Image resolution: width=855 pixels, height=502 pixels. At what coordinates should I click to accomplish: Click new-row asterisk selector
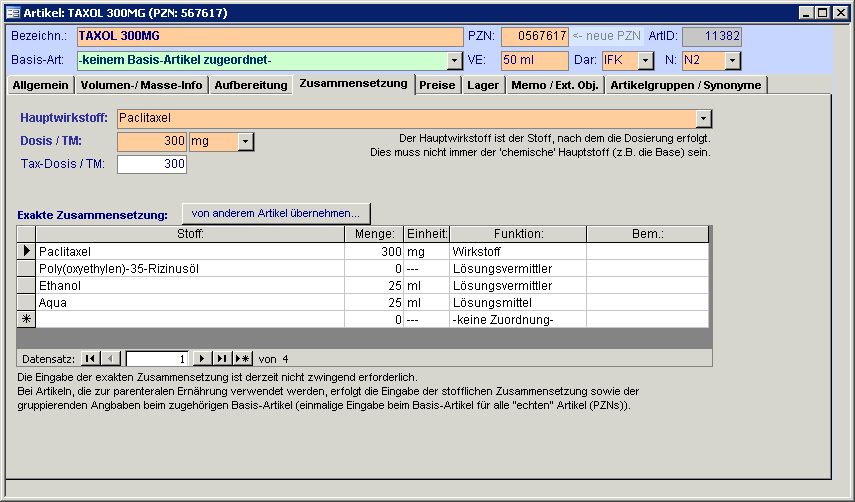point(26,319)
